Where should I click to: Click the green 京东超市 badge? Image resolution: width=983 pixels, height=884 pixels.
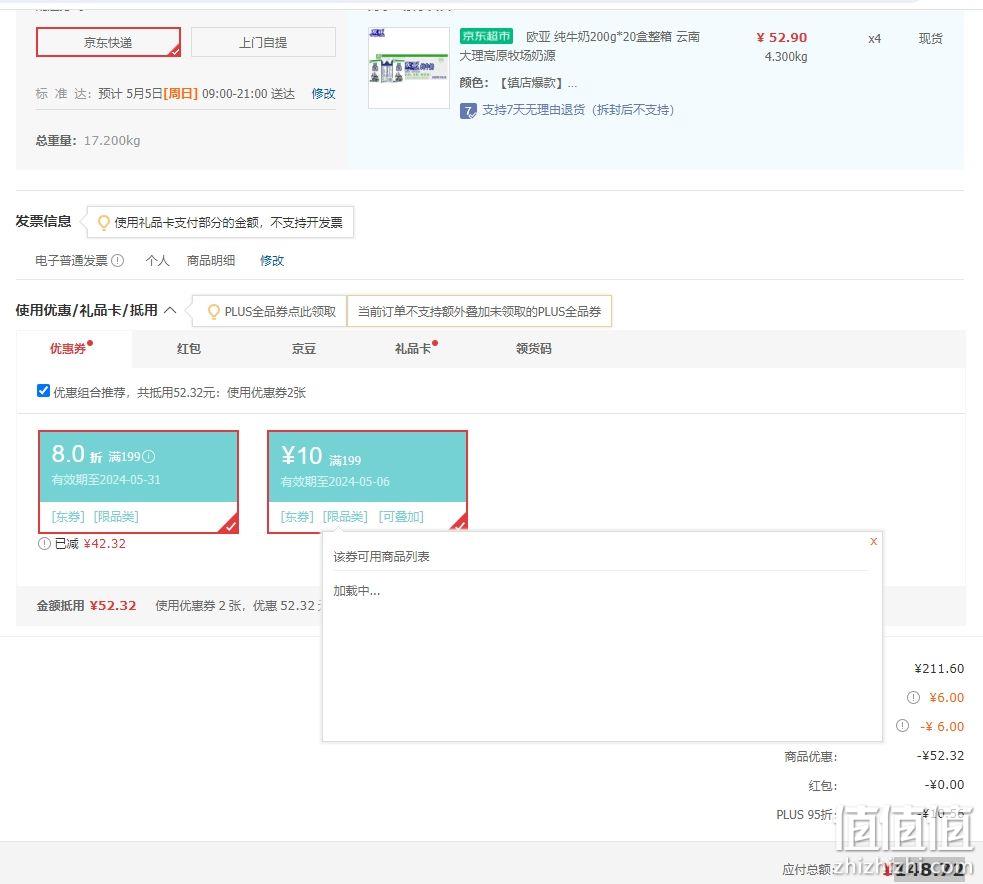486,36
